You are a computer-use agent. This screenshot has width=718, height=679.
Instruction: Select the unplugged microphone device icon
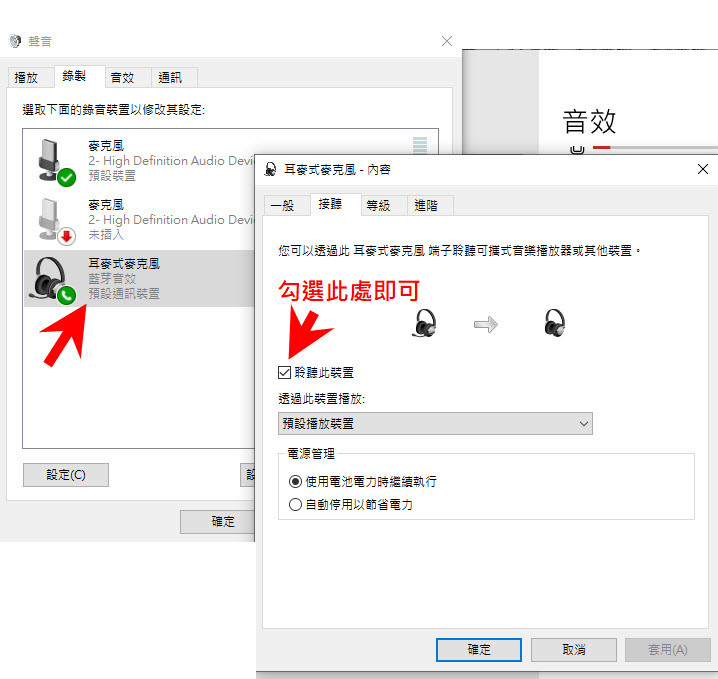coord(56,221)
